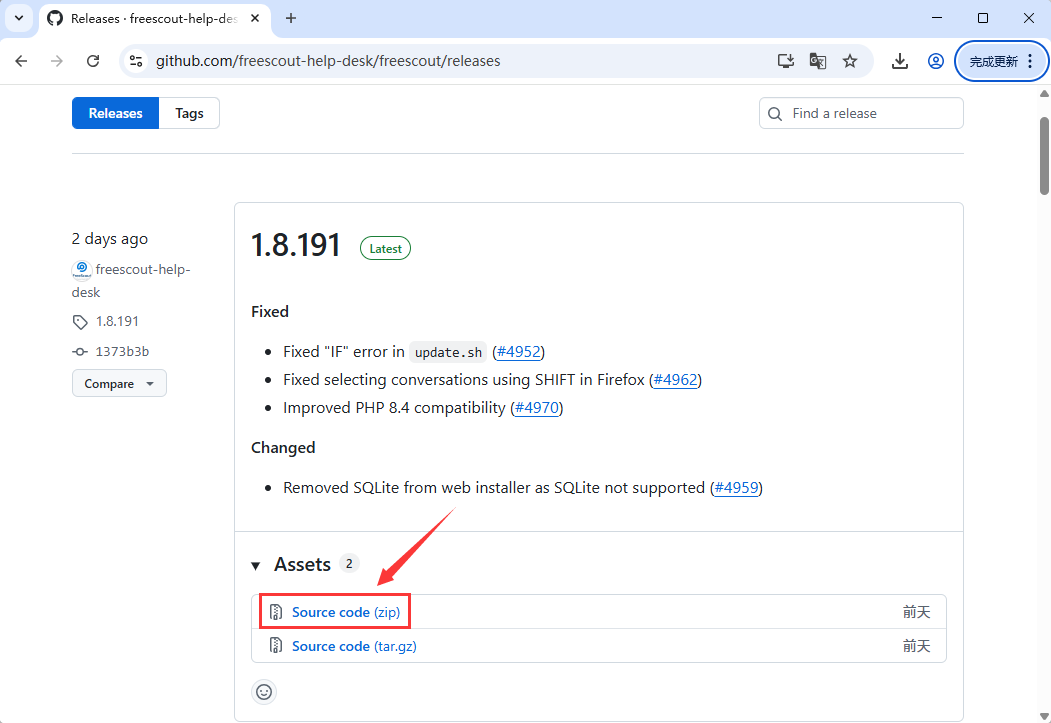Open site information icon in address bar

coord(136,61)
